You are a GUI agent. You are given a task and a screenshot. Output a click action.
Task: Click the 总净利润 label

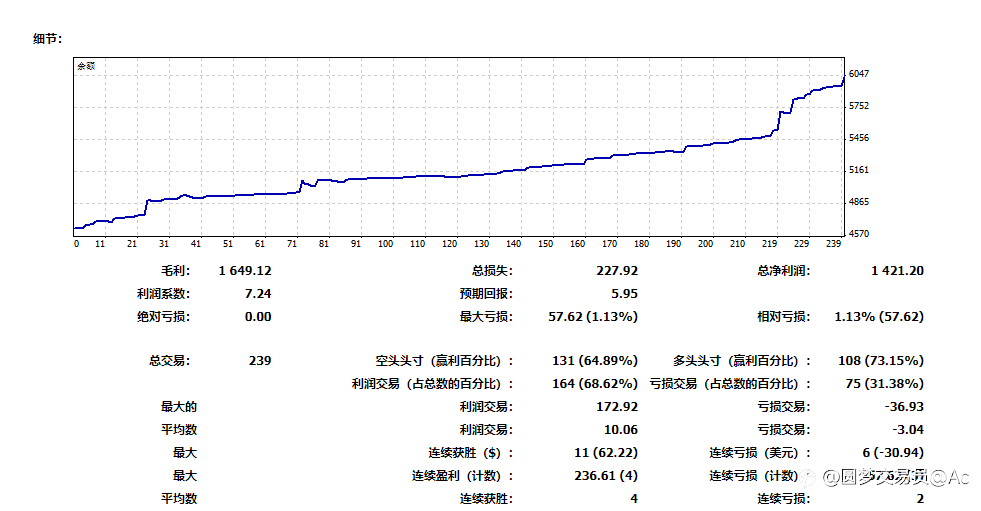coord(784,271)
